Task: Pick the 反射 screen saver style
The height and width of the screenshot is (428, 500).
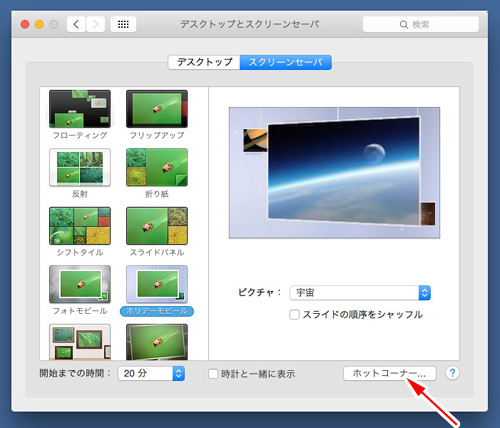Action: 80,167
